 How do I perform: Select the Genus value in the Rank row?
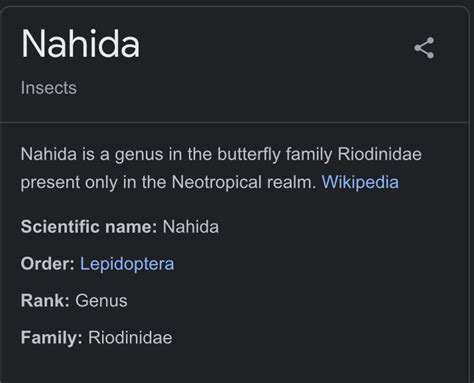pos(101,301)
